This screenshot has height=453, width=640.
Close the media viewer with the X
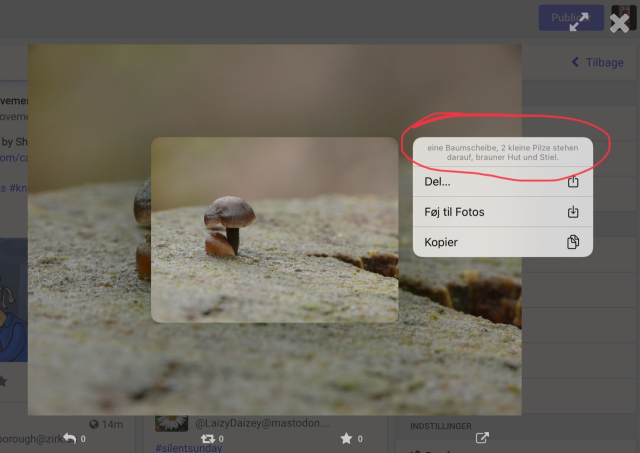tap(620, 23)
